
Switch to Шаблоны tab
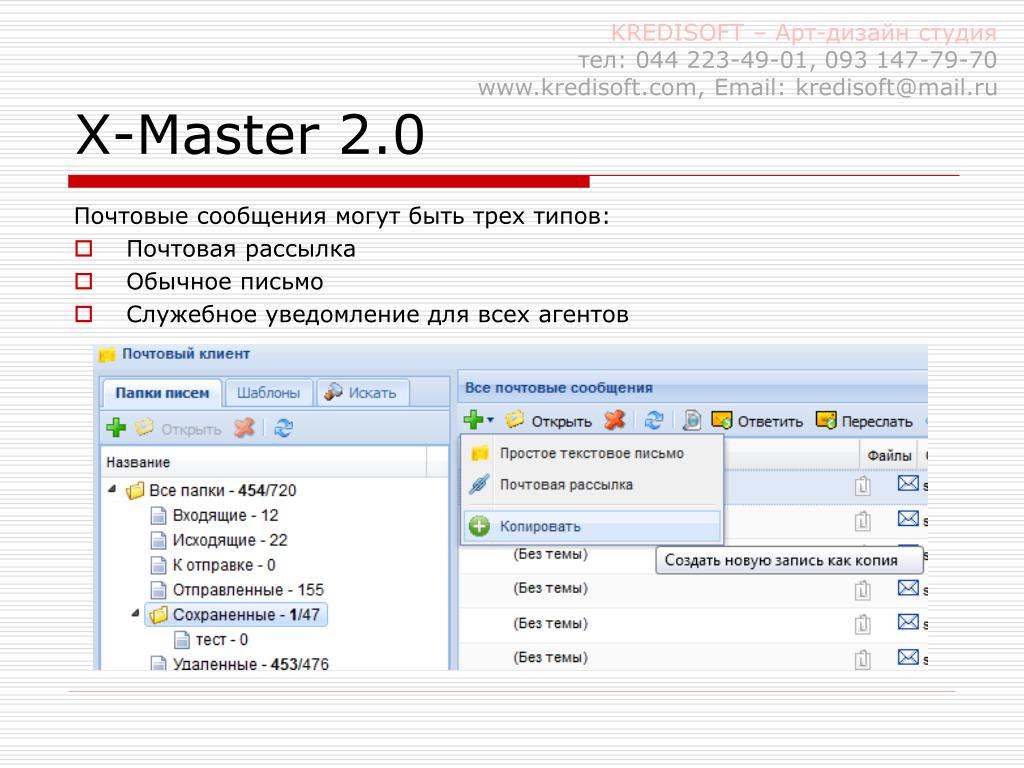(x=268, y=393)
